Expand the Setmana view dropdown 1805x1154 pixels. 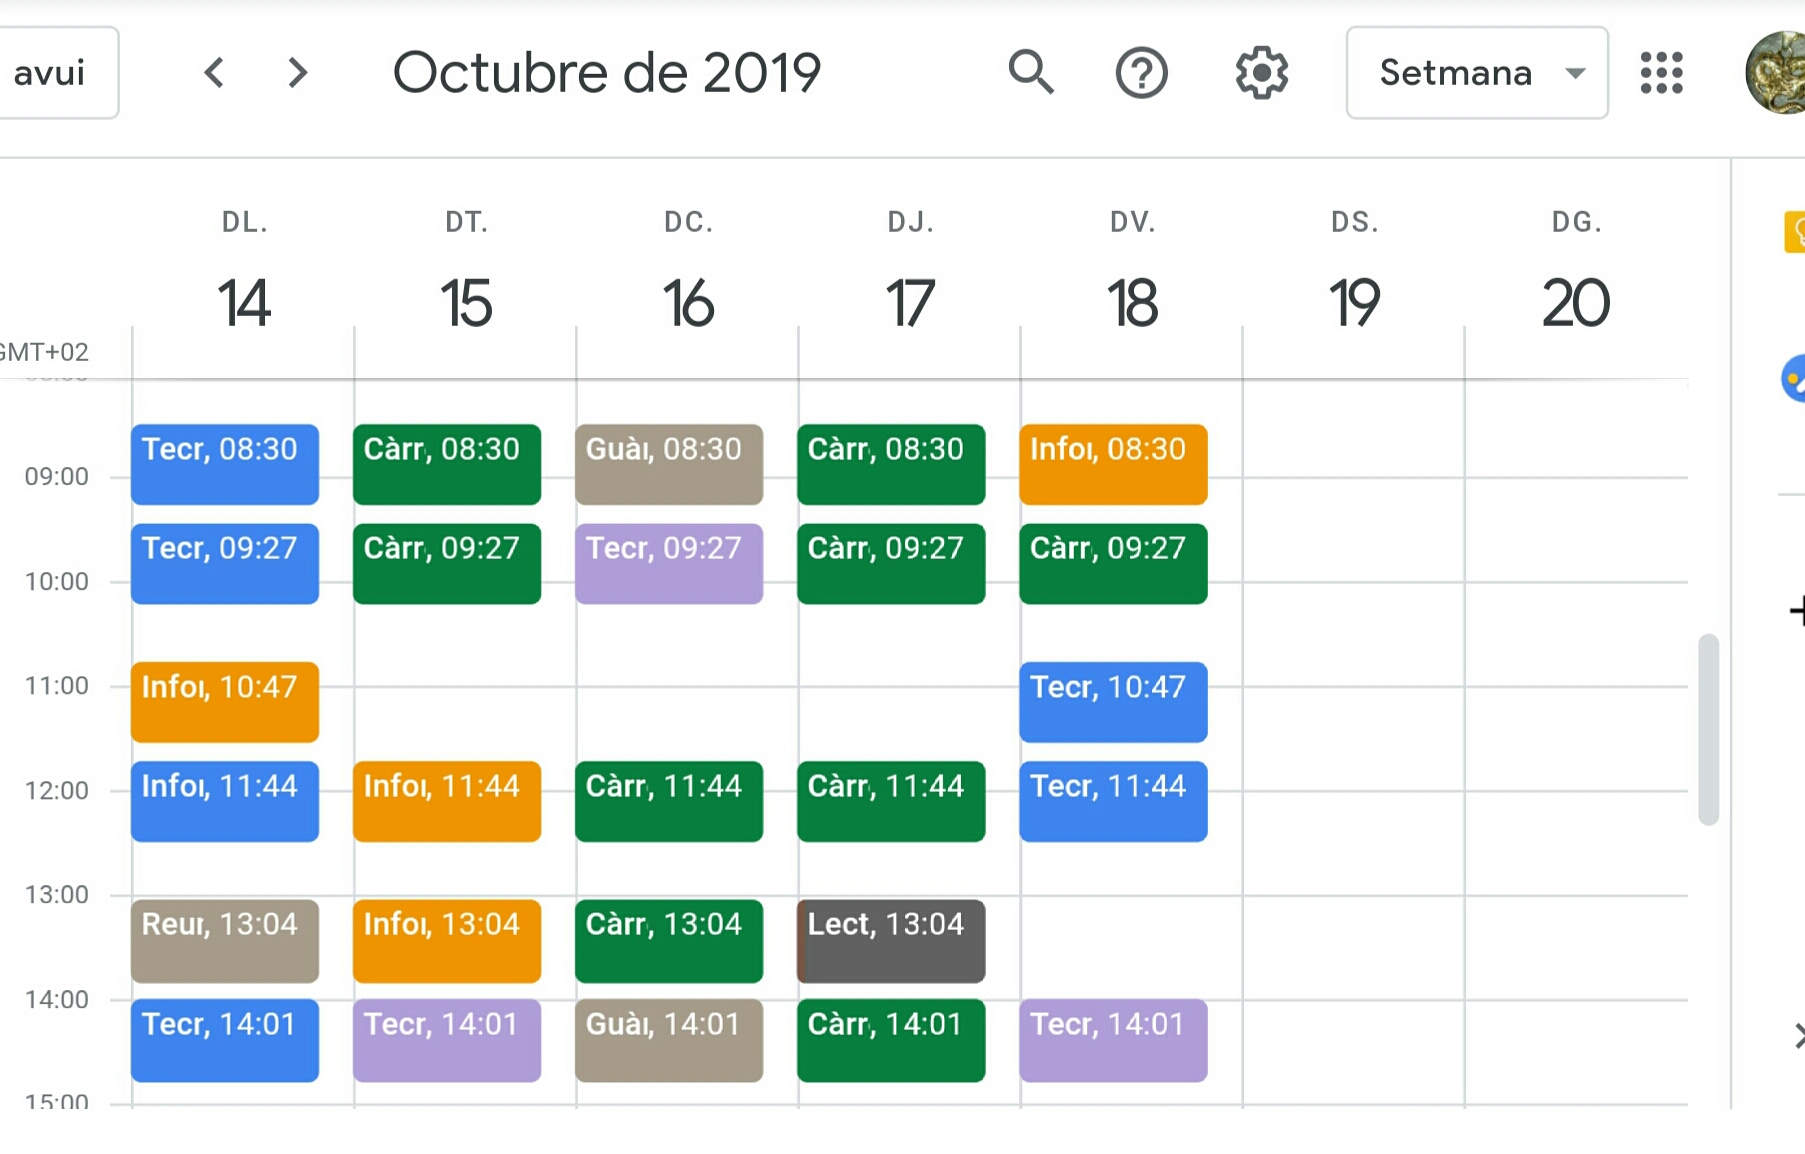(1477, 72)
